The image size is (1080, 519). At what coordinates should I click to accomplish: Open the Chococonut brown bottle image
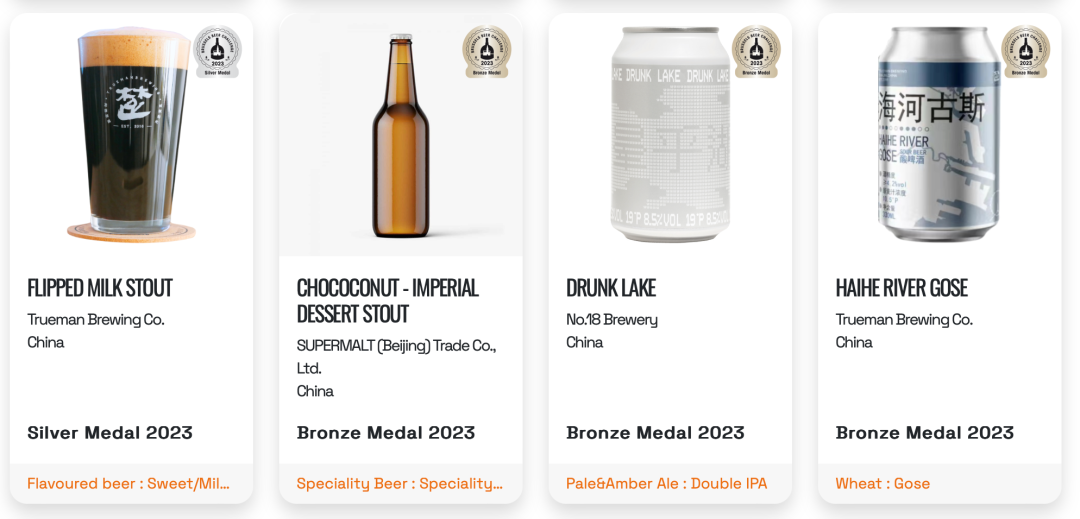tap(400, 138)
